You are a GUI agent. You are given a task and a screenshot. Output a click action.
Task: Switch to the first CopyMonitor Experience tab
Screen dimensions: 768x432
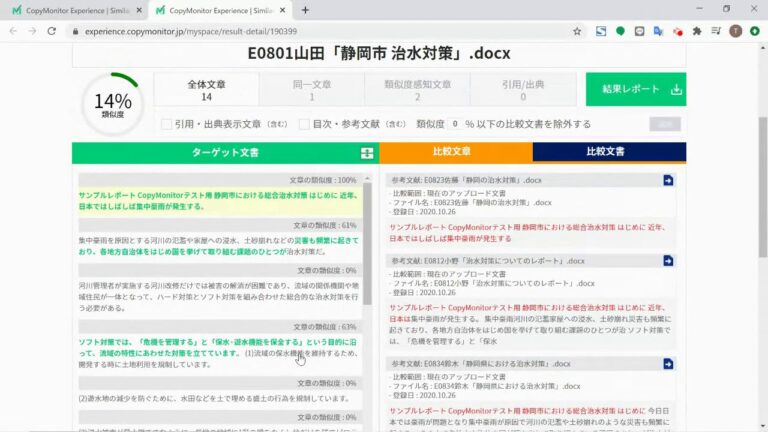[77, 10]
